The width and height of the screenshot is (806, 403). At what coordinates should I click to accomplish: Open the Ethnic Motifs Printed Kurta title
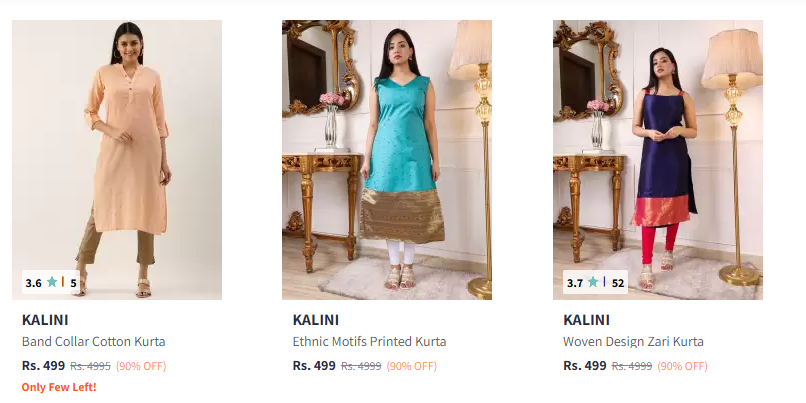[370, 341]
